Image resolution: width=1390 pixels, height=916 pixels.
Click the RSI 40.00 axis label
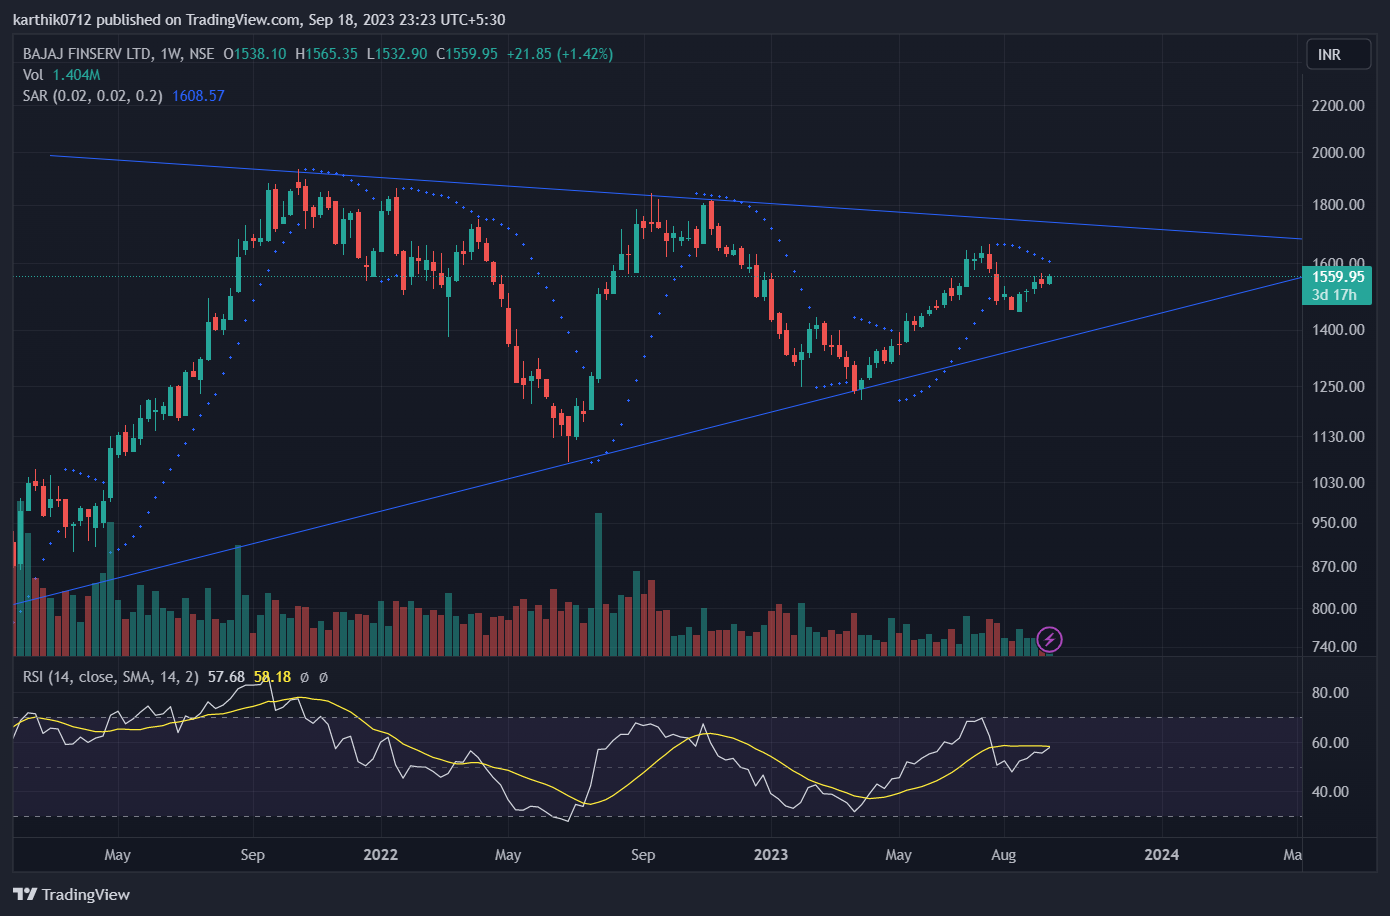click(1330, 791)
